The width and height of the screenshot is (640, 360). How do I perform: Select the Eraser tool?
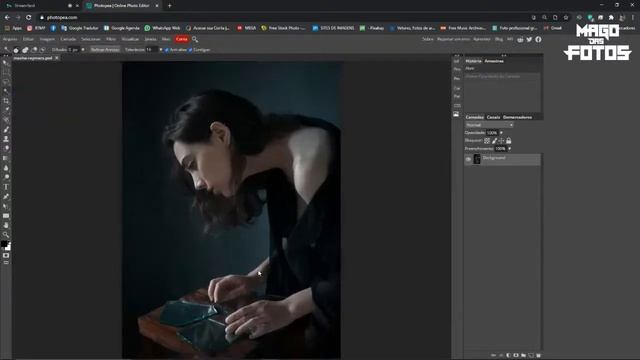pyautogui.click(x=6, y=148)
